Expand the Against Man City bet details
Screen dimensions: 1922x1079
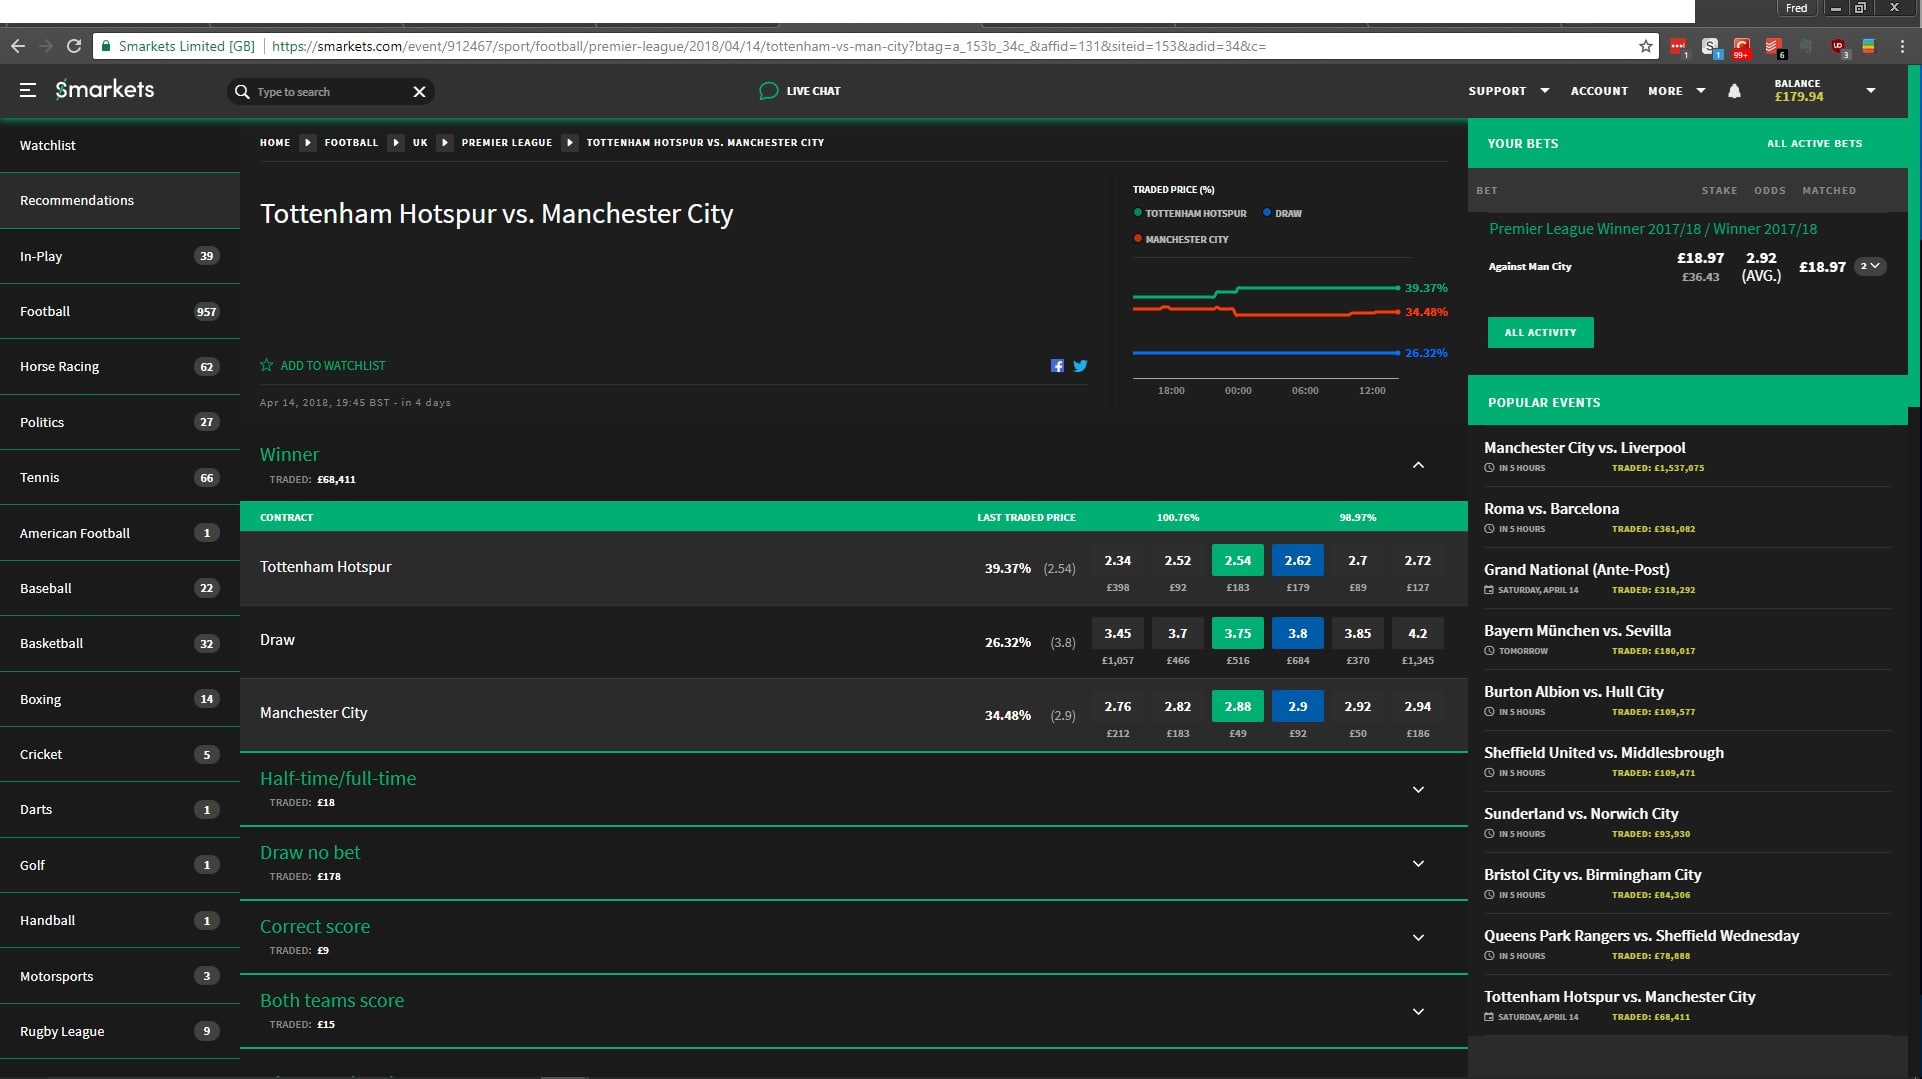click(x=1870, y=266)
